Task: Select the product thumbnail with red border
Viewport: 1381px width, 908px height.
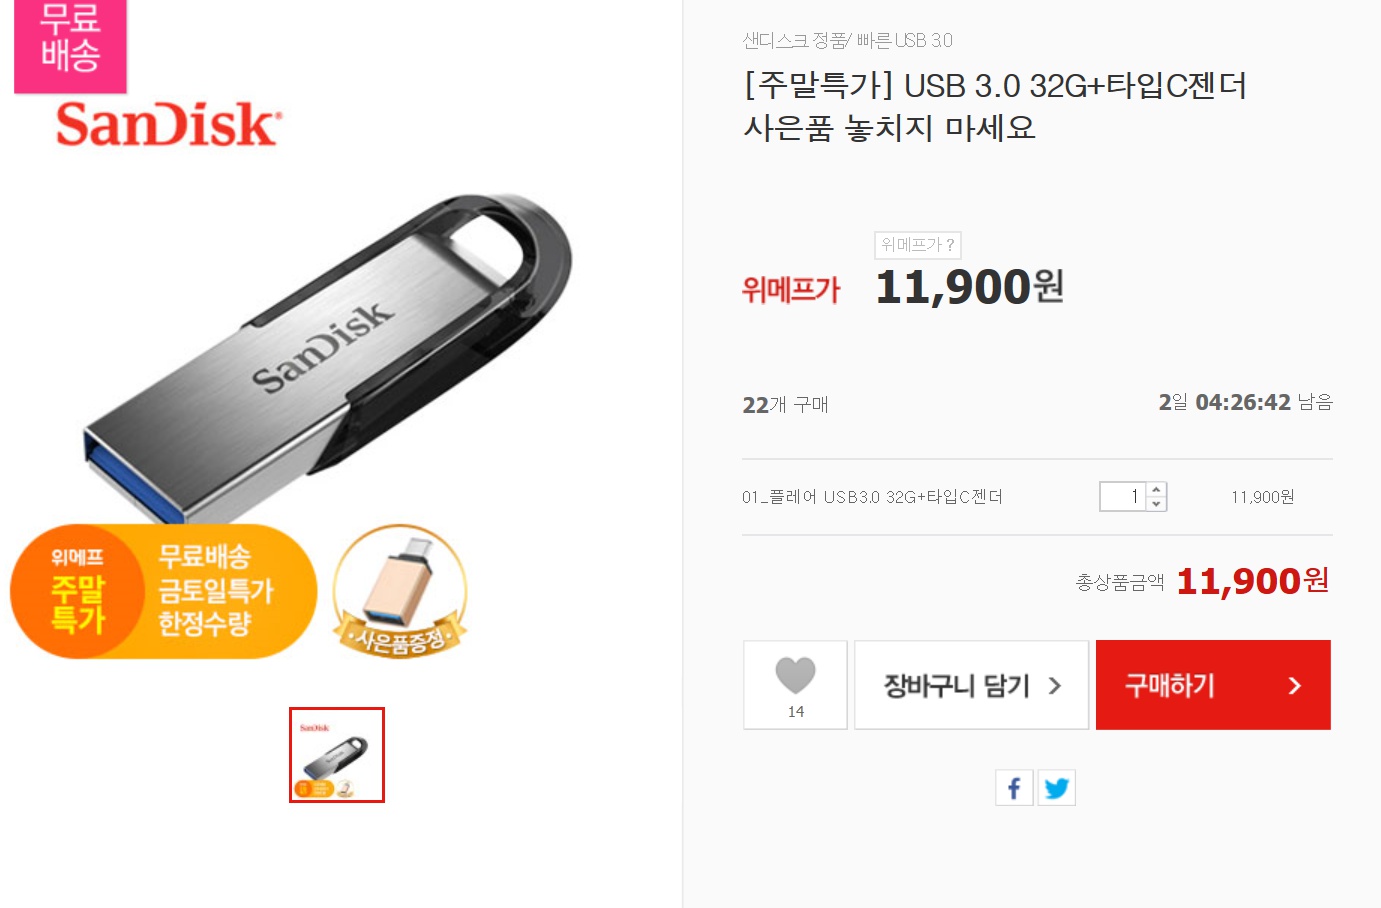Action: tap(337, 755)
